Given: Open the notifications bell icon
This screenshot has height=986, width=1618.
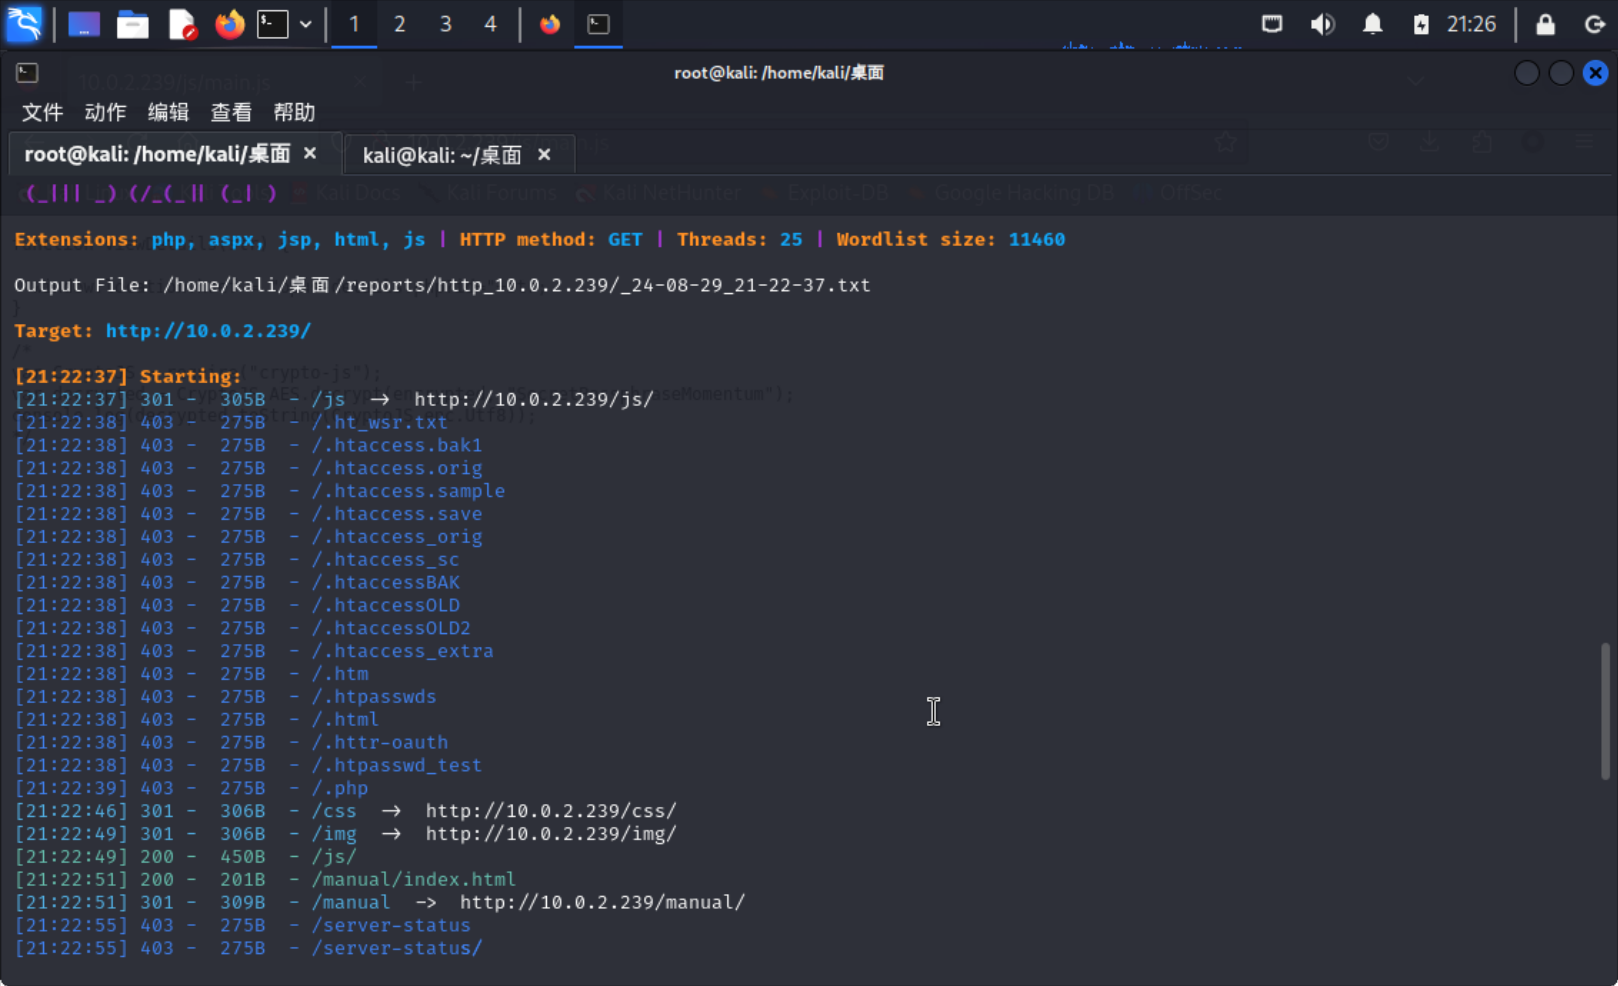Looking at the screenshot, I should 1373,24.
